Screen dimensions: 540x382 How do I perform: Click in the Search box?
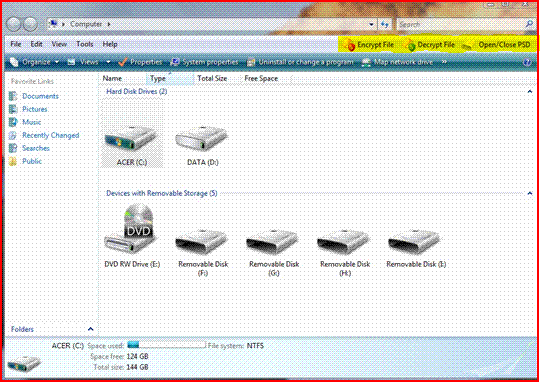(461, 24)
